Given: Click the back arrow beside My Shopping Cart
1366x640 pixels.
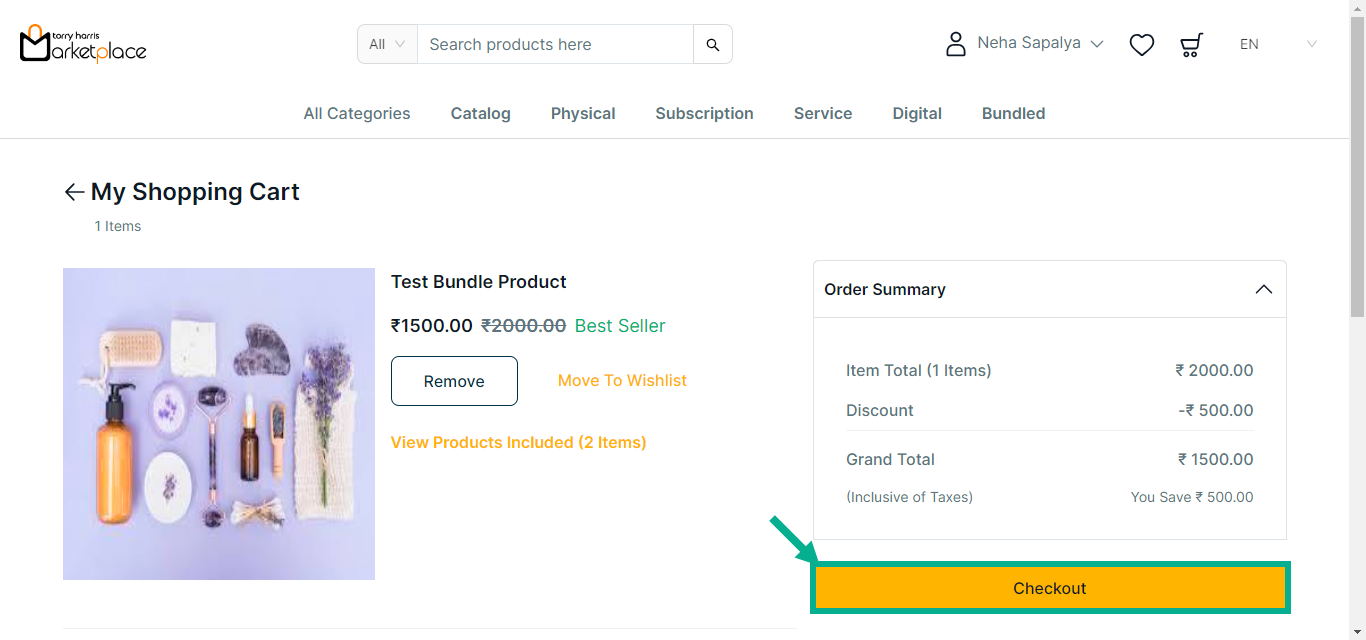Looking at the screenshot, I should pyautogui.click(x=74, y=192).
